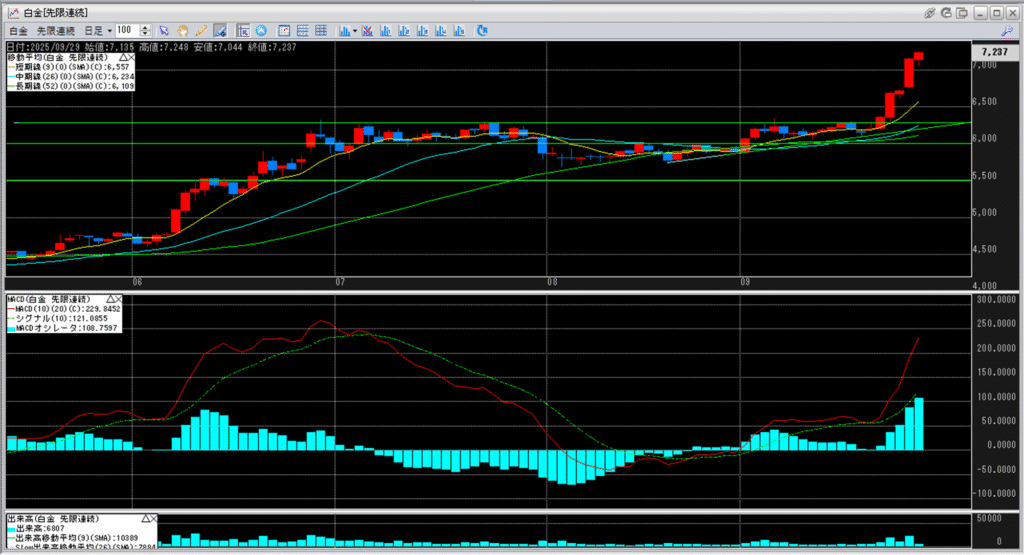Click the round blue circle toolbar icon
This screenshot has height=555, width=1024.
coord(261,31)
